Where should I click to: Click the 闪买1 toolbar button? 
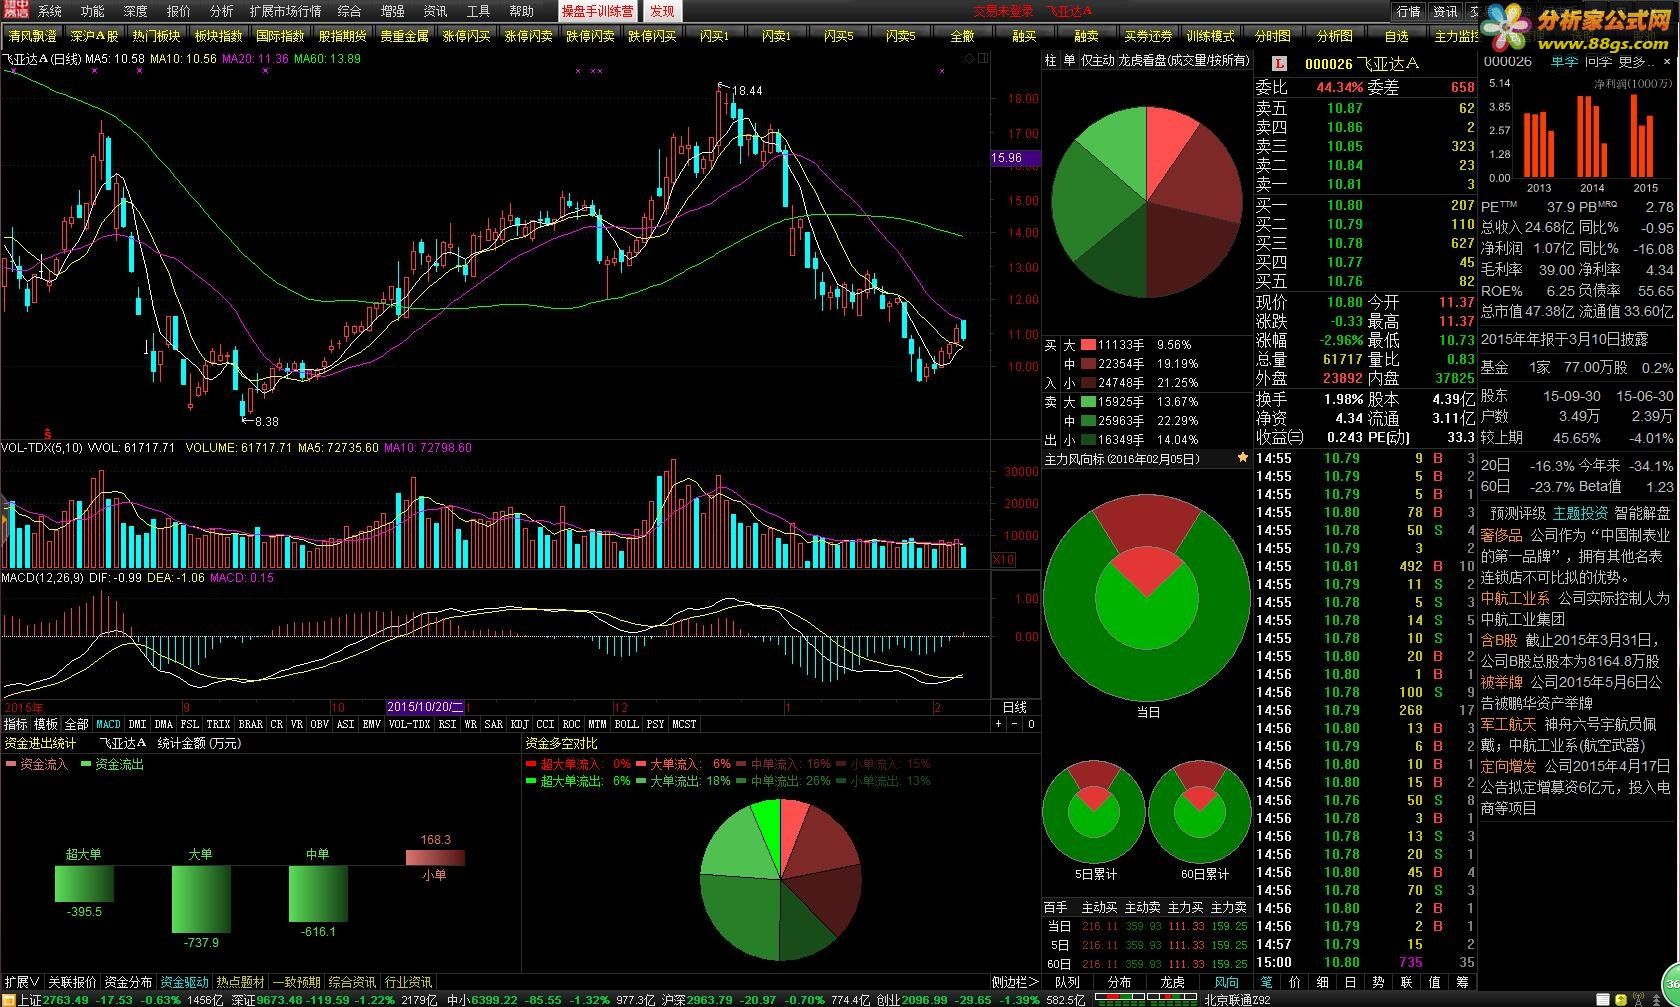pos(714,36)
